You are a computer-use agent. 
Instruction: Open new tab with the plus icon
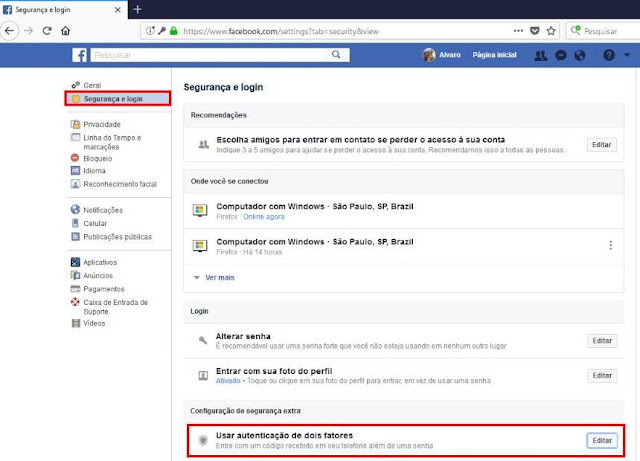coord(138,9)
